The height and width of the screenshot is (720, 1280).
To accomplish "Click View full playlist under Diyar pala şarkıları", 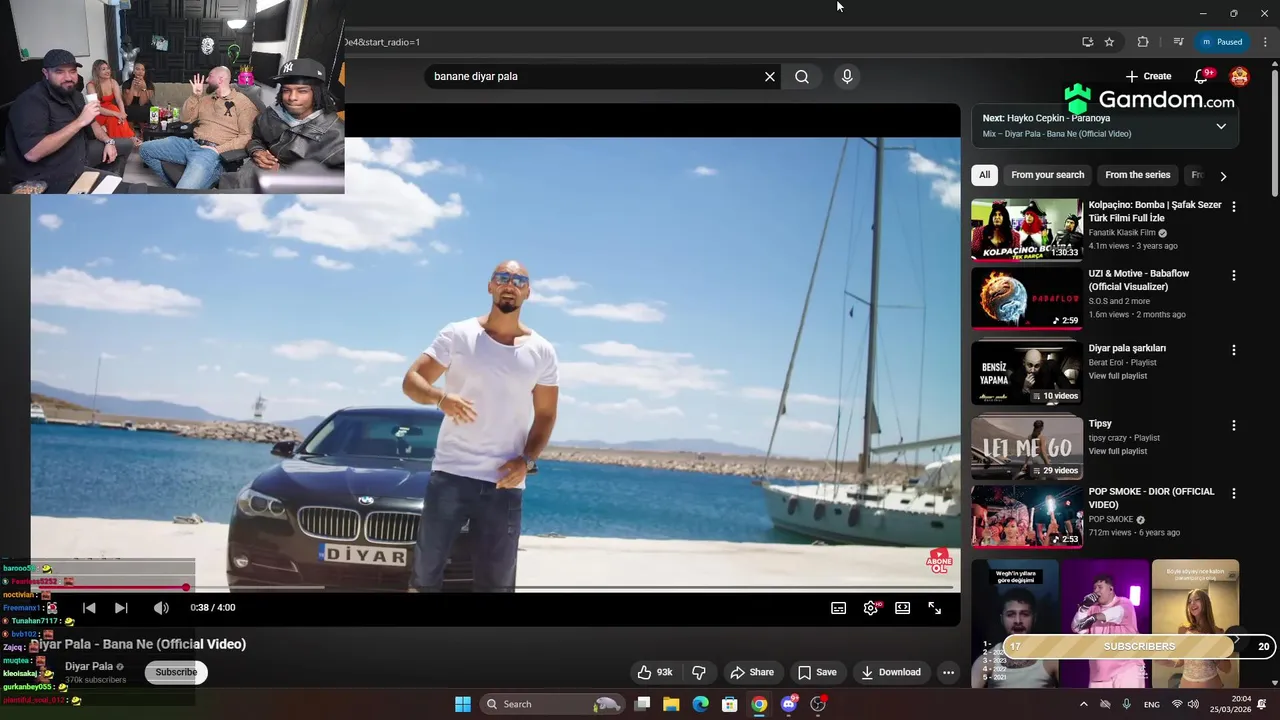I will click(1117, 376).
